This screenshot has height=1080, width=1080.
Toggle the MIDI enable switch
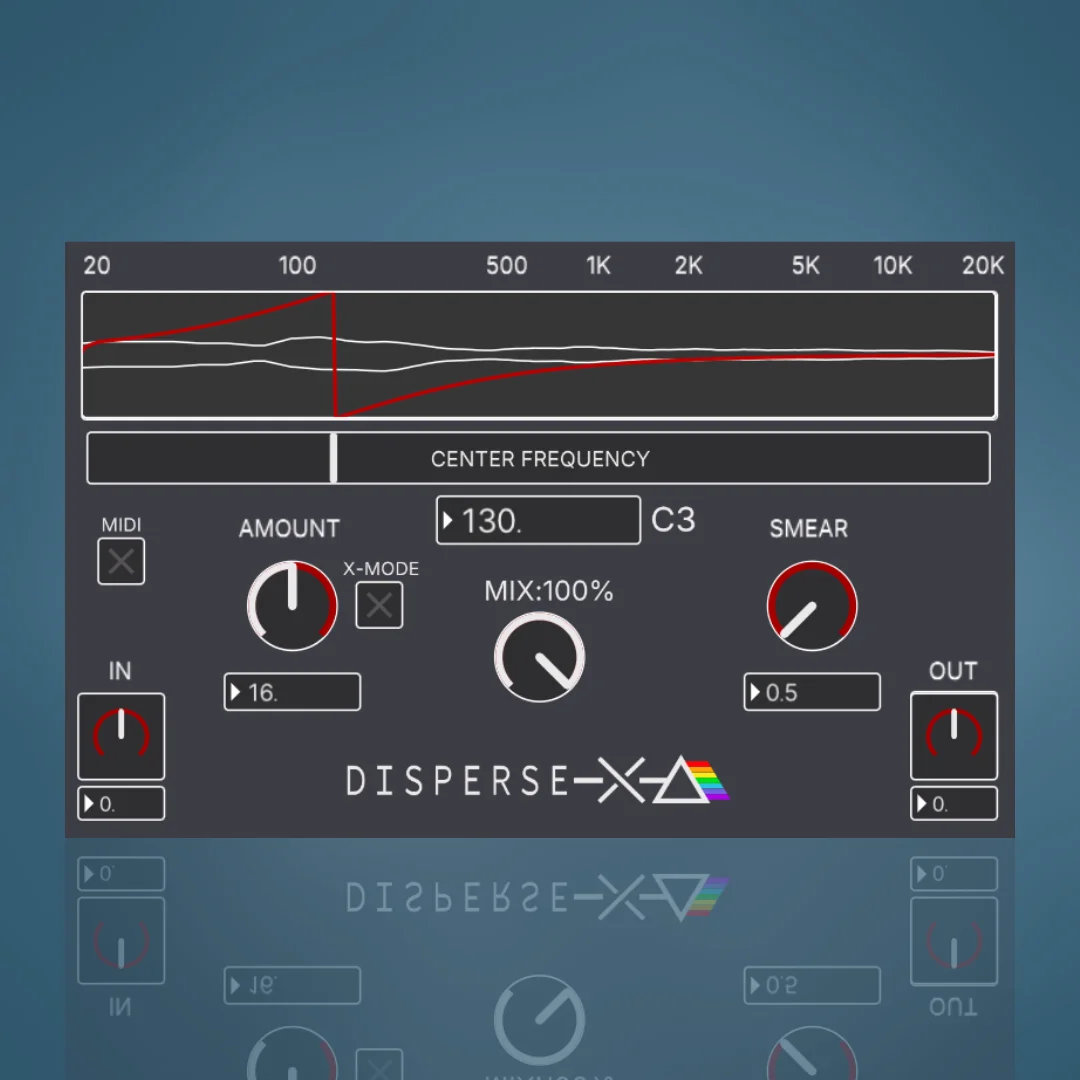pos(121,561)
